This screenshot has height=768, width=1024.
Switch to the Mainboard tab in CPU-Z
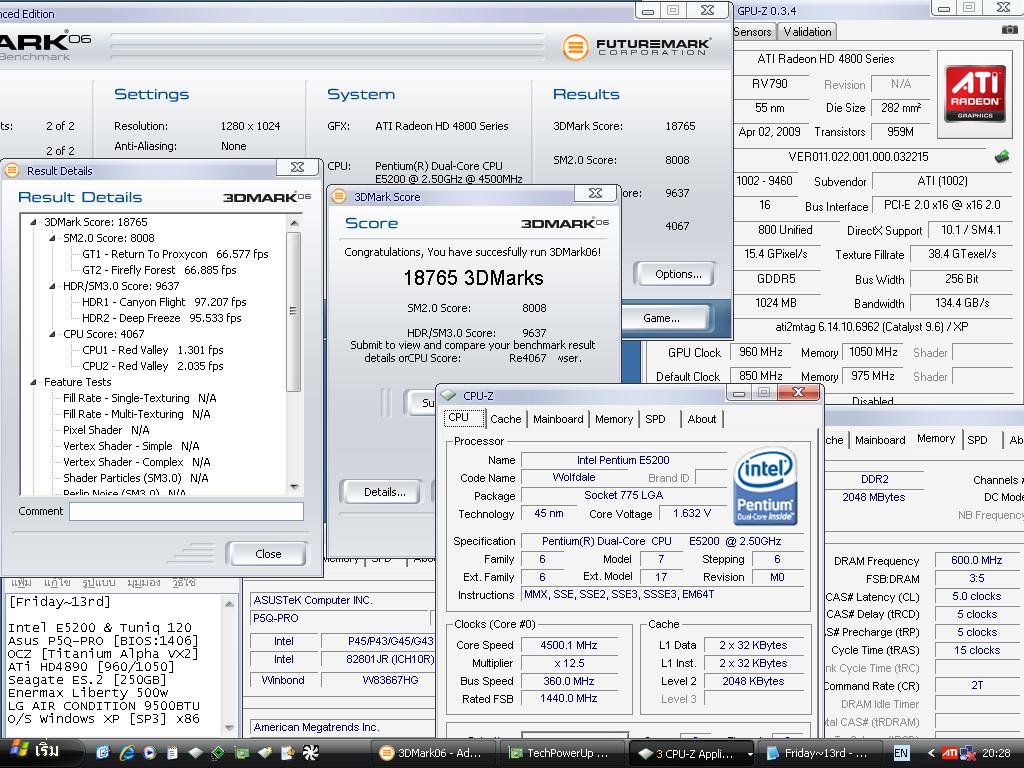tap(557, 419)
